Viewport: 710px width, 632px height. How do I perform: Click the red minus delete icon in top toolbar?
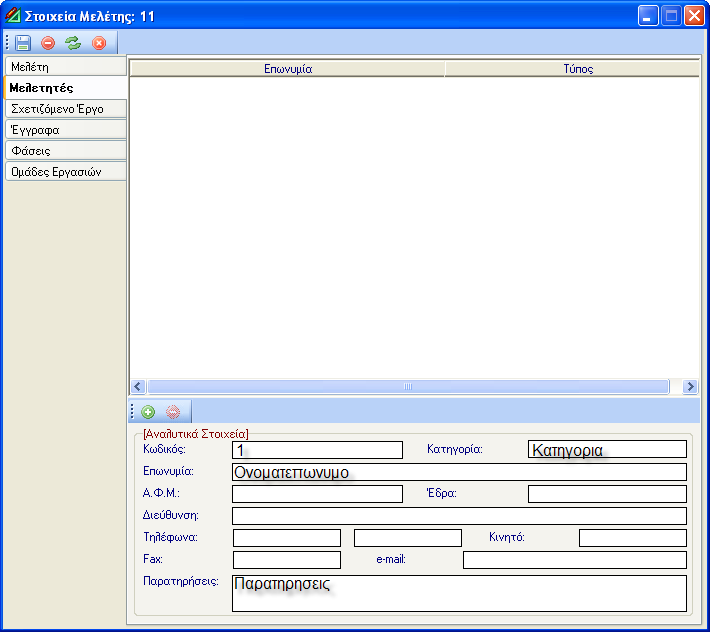pos(48,43)
